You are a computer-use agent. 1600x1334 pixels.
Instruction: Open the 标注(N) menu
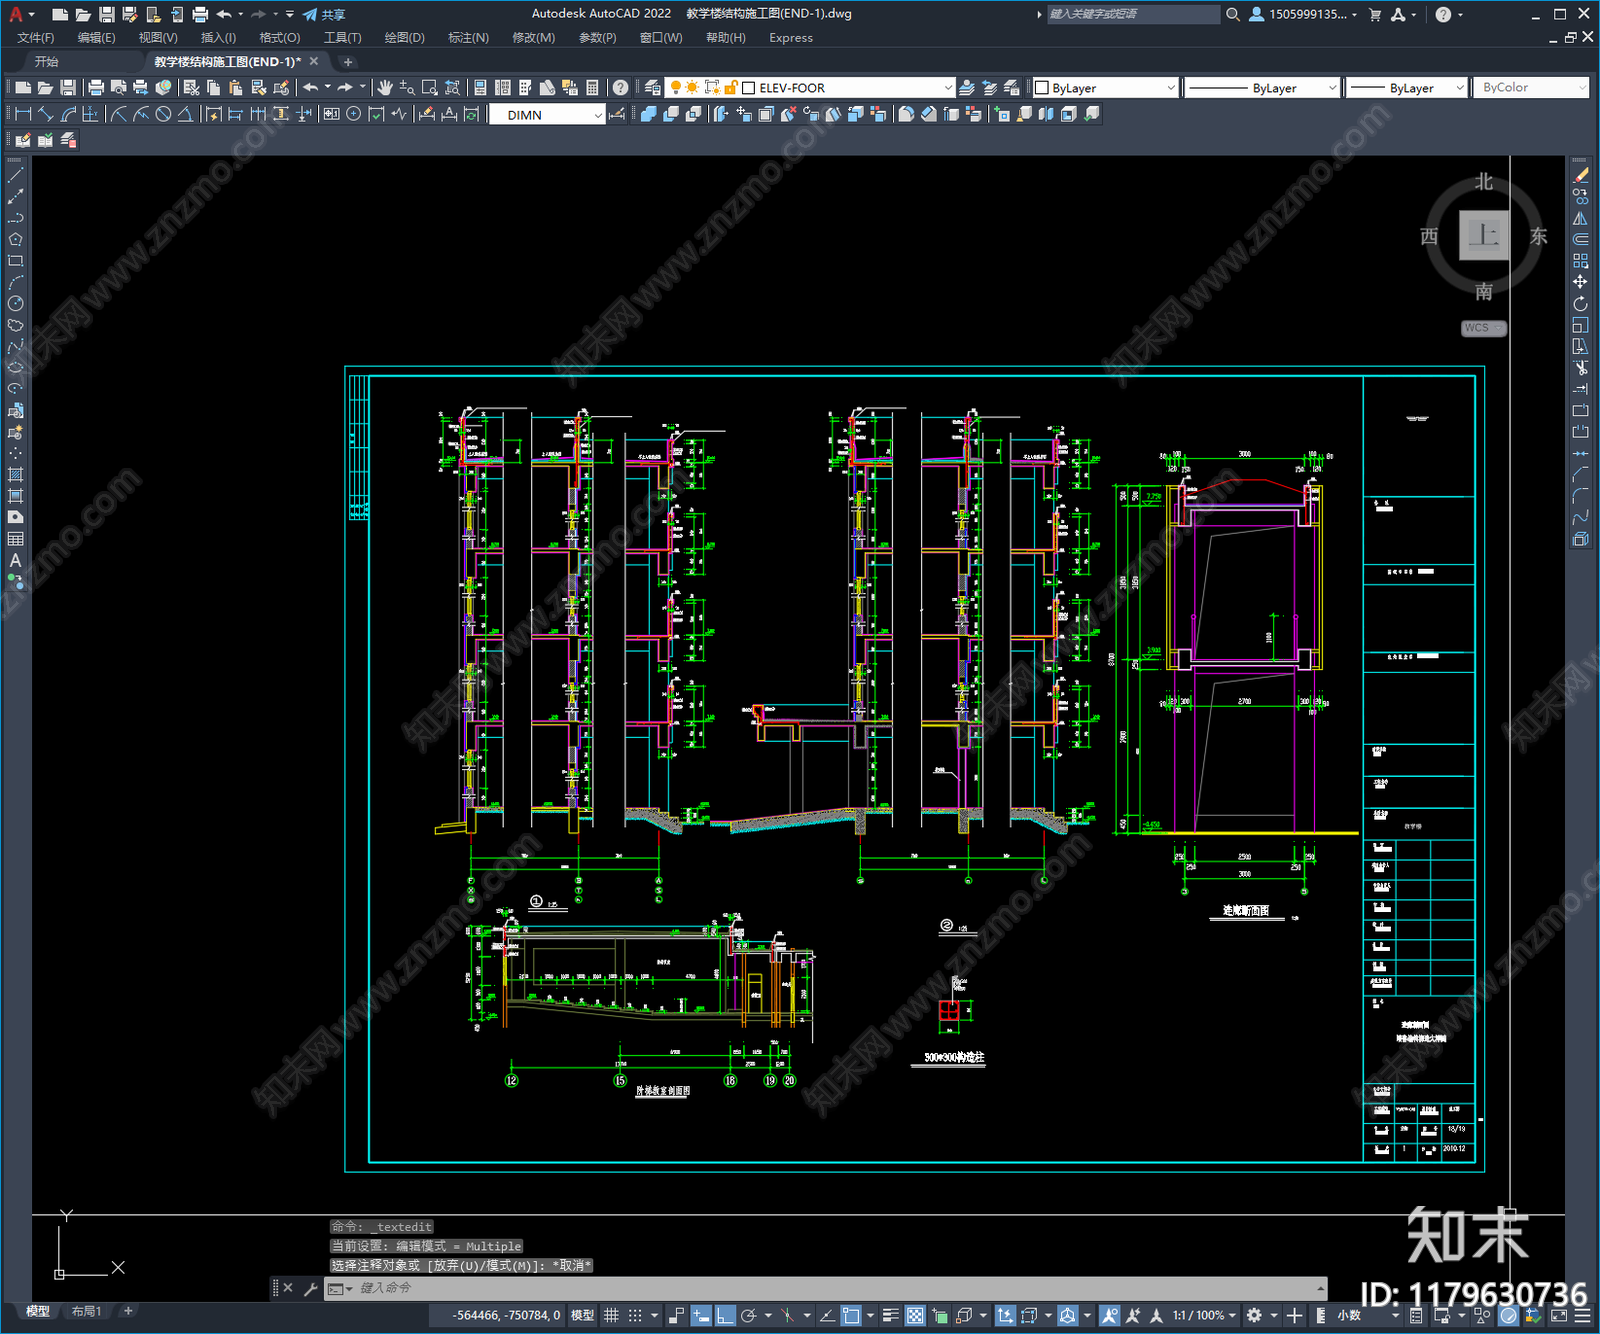pyautogui.click(x=468, y=38)
